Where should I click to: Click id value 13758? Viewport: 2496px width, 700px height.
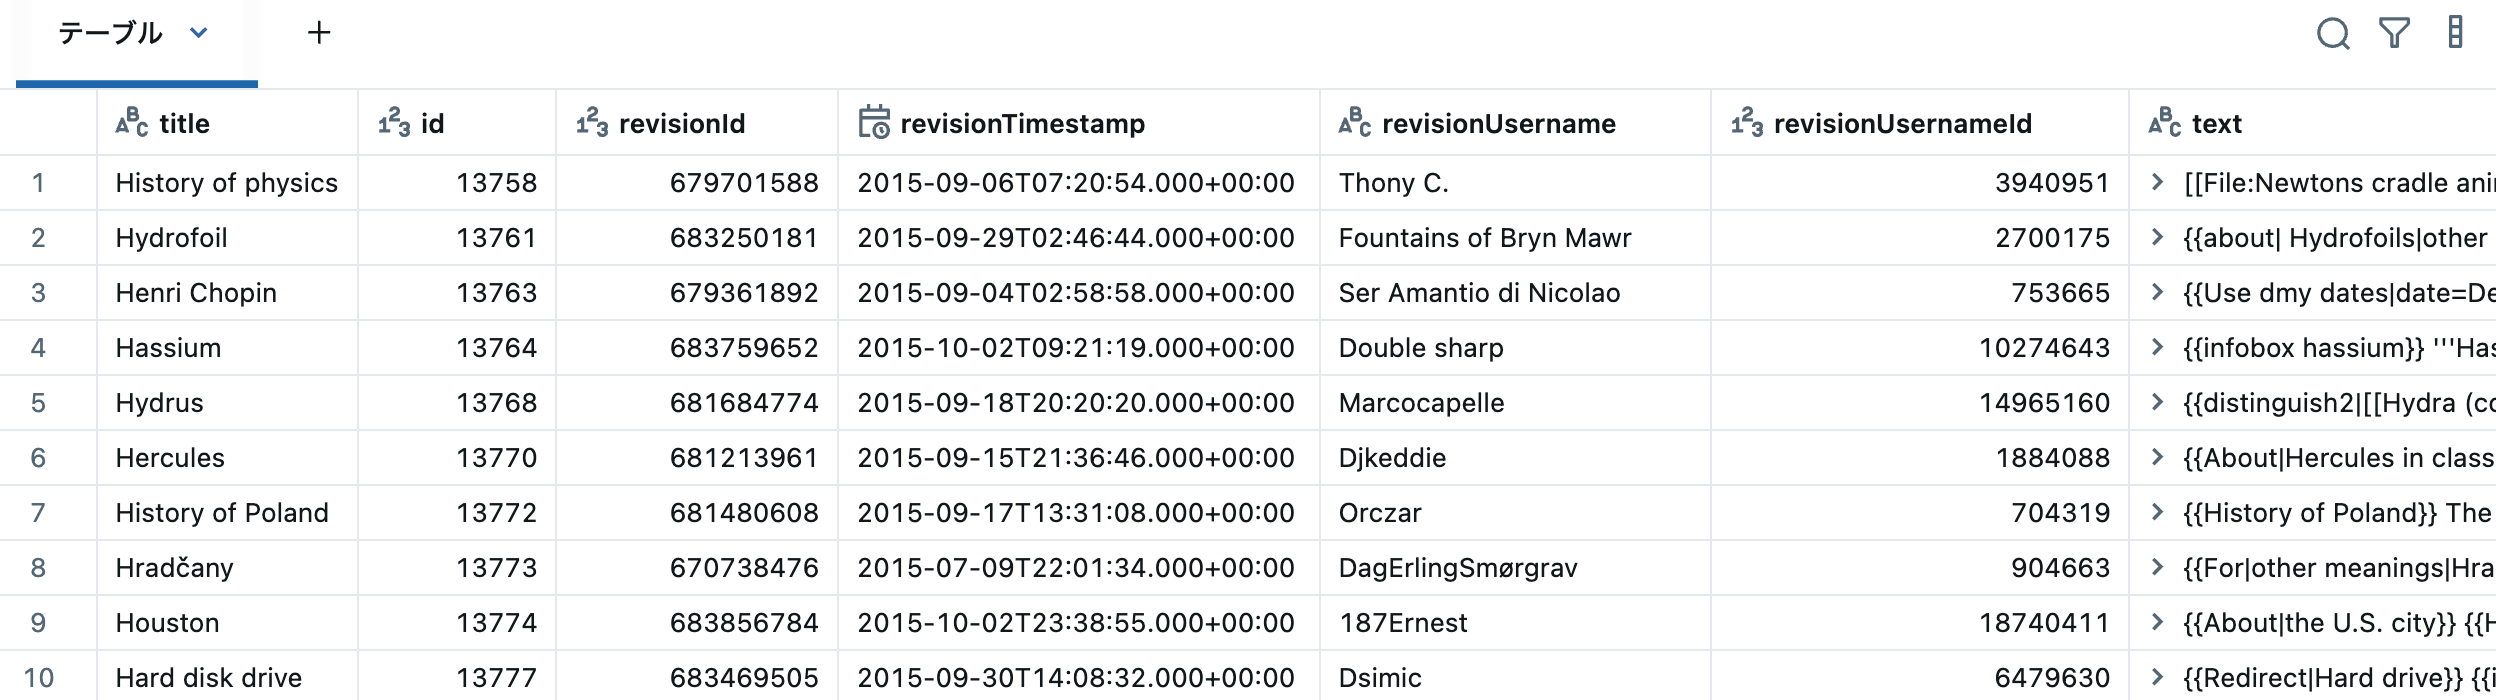point(497,183)
